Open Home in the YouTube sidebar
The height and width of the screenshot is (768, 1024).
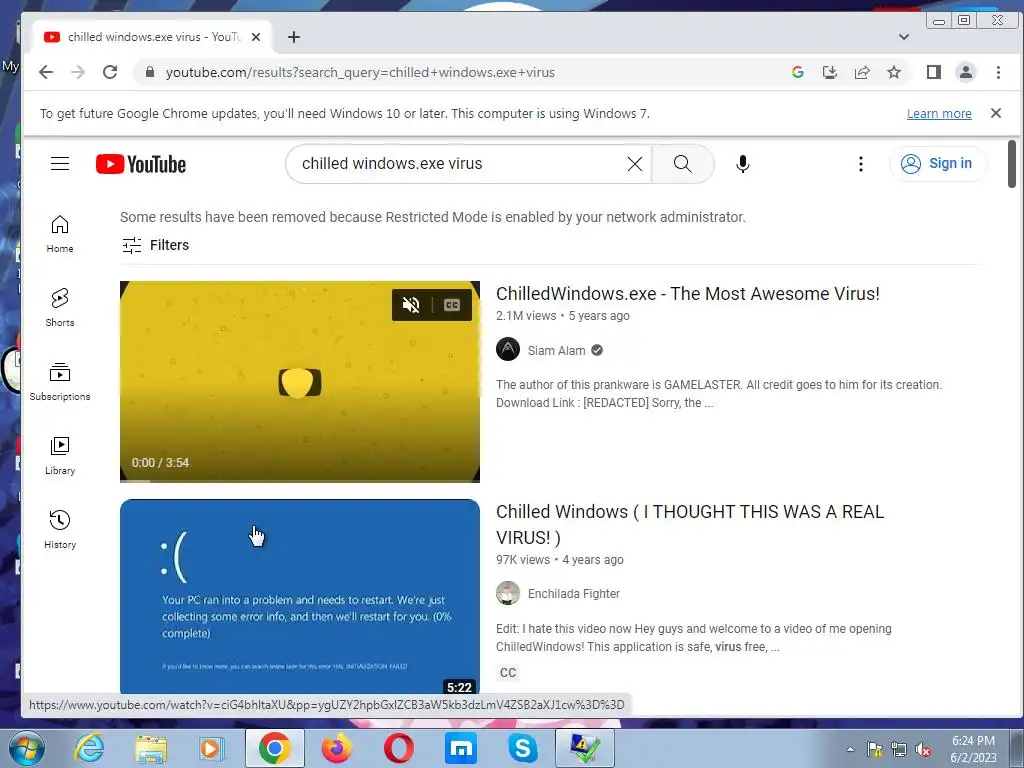tap(60, 234)
